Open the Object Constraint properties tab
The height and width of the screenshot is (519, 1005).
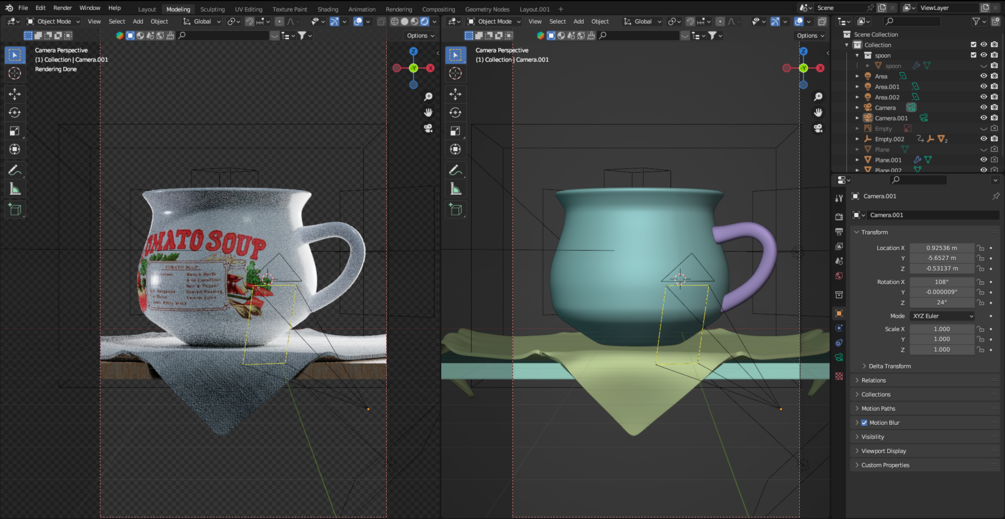[839, 343]
